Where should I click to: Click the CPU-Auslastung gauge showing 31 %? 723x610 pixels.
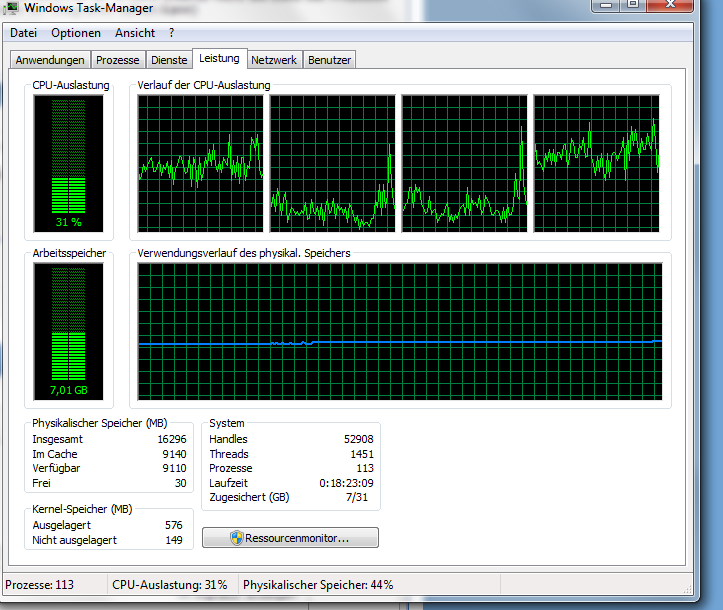point(68,164)
